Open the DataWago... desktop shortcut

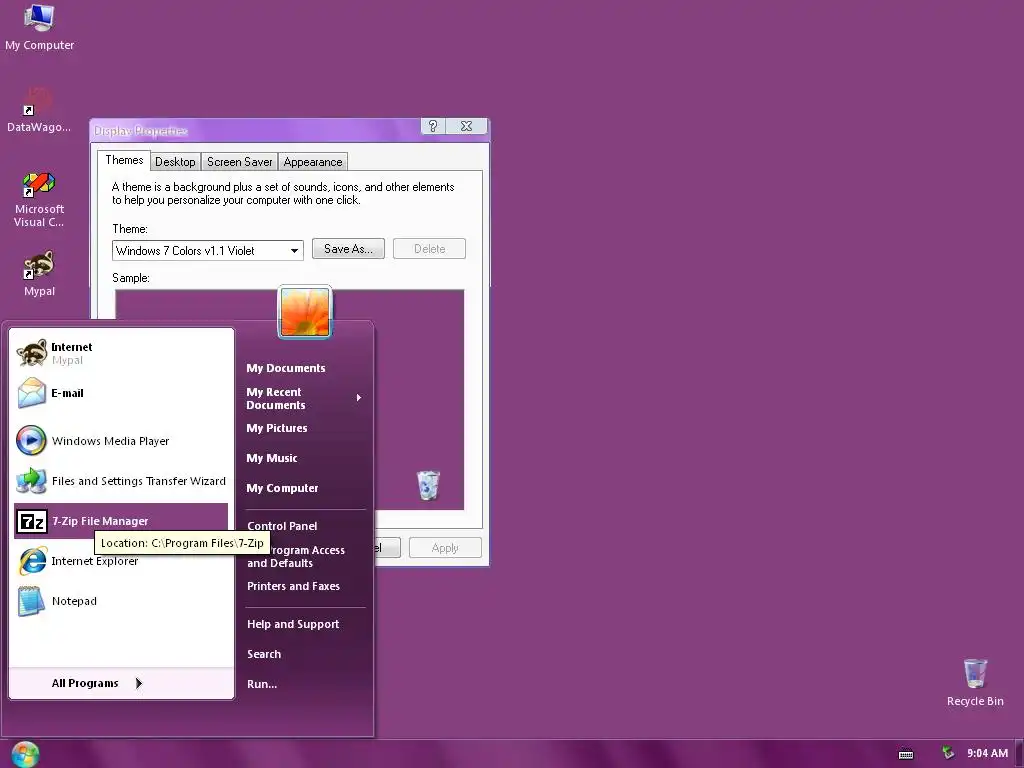coord(39,109)
